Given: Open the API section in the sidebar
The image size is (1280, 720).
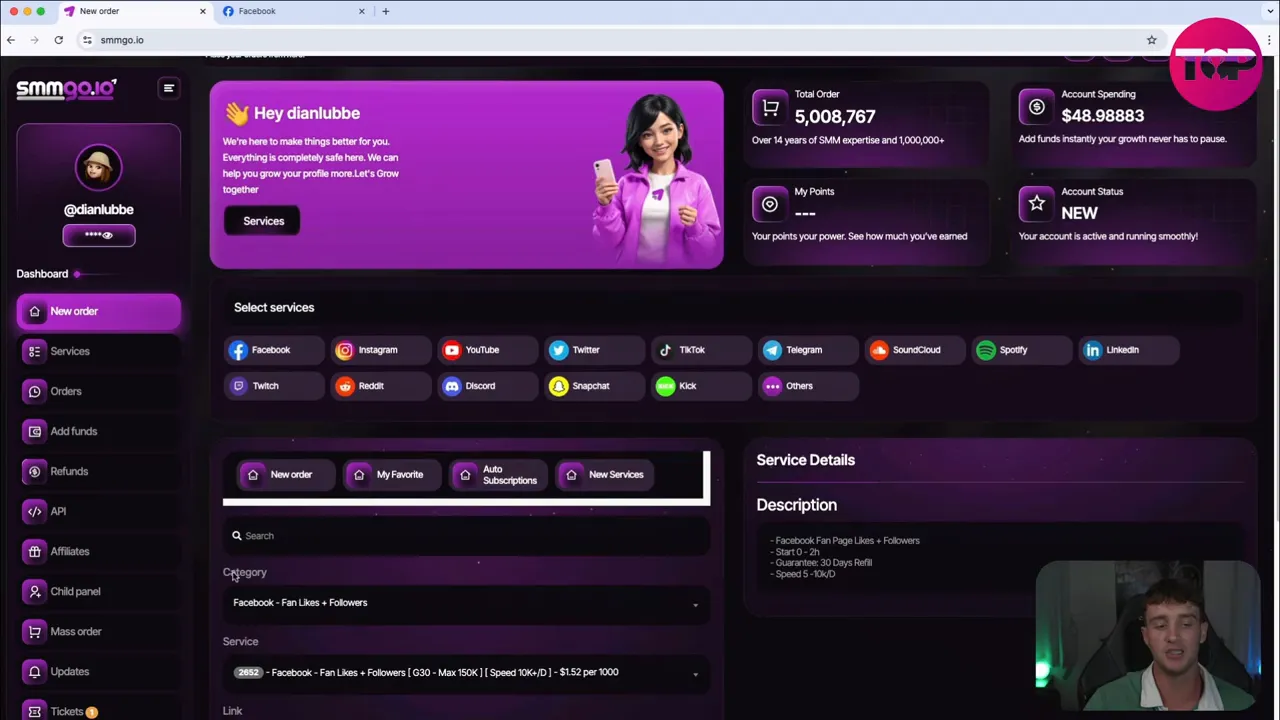Looking at the screenshot, I should [57, 511].
